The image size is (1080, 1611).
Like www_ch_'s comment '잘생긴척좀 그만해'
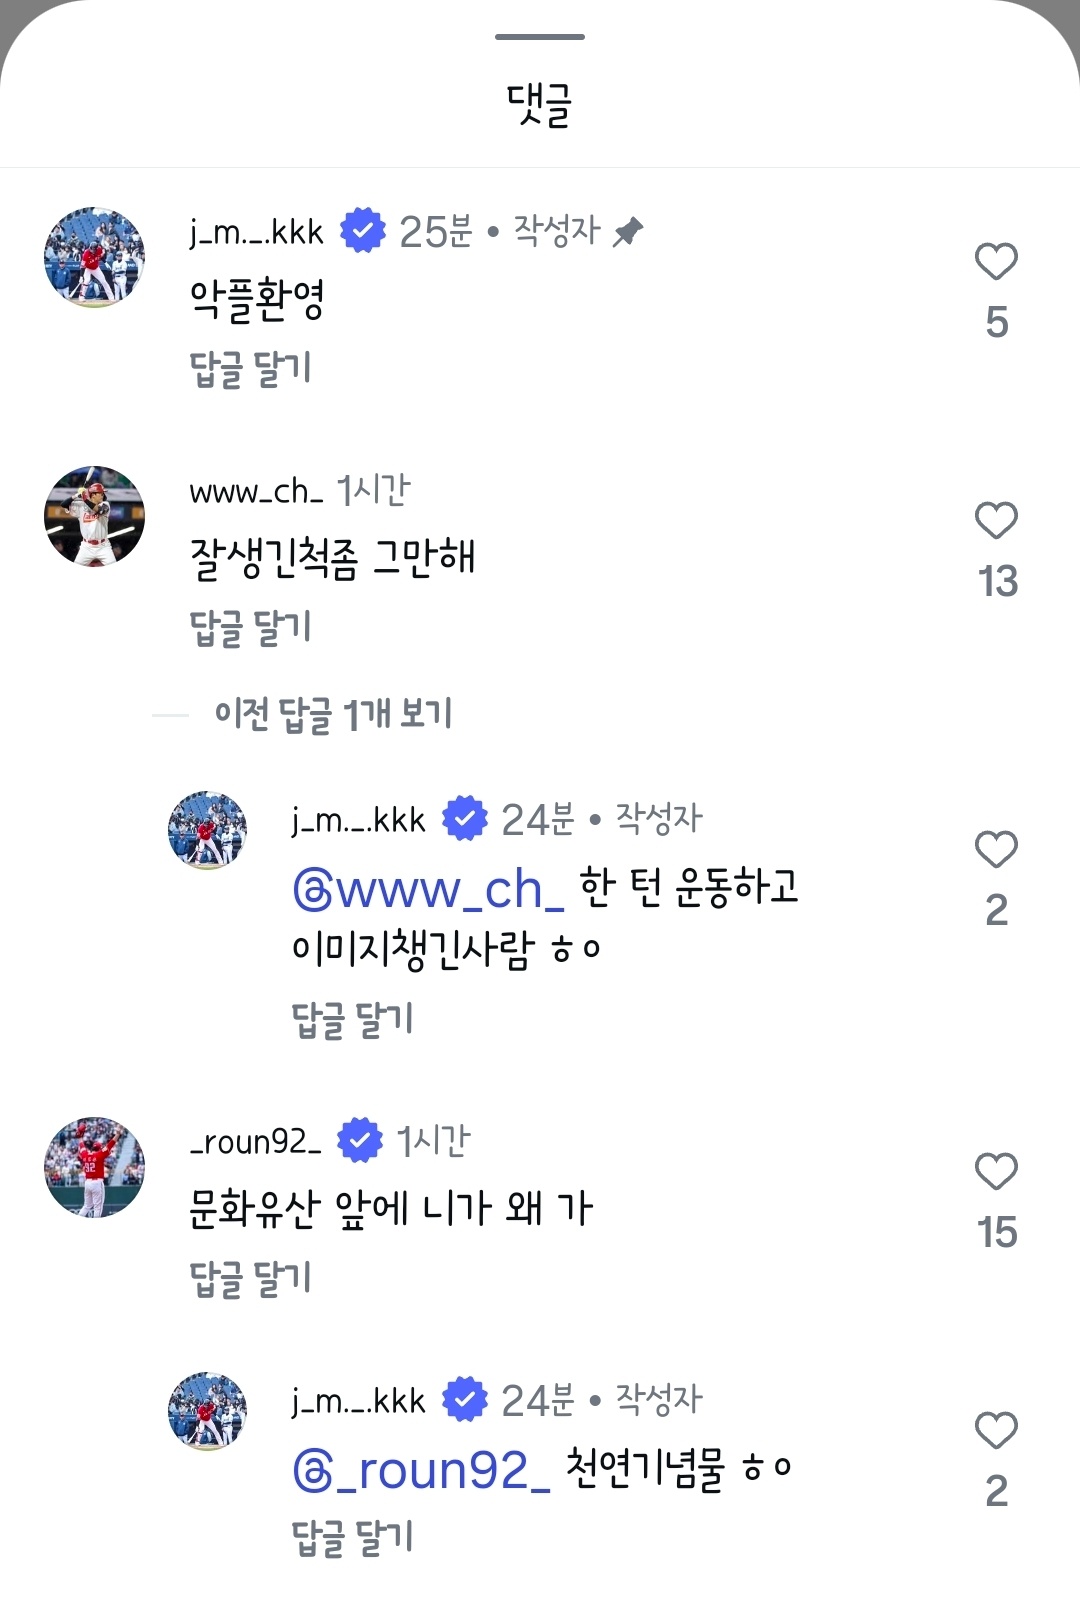point(996,521)
